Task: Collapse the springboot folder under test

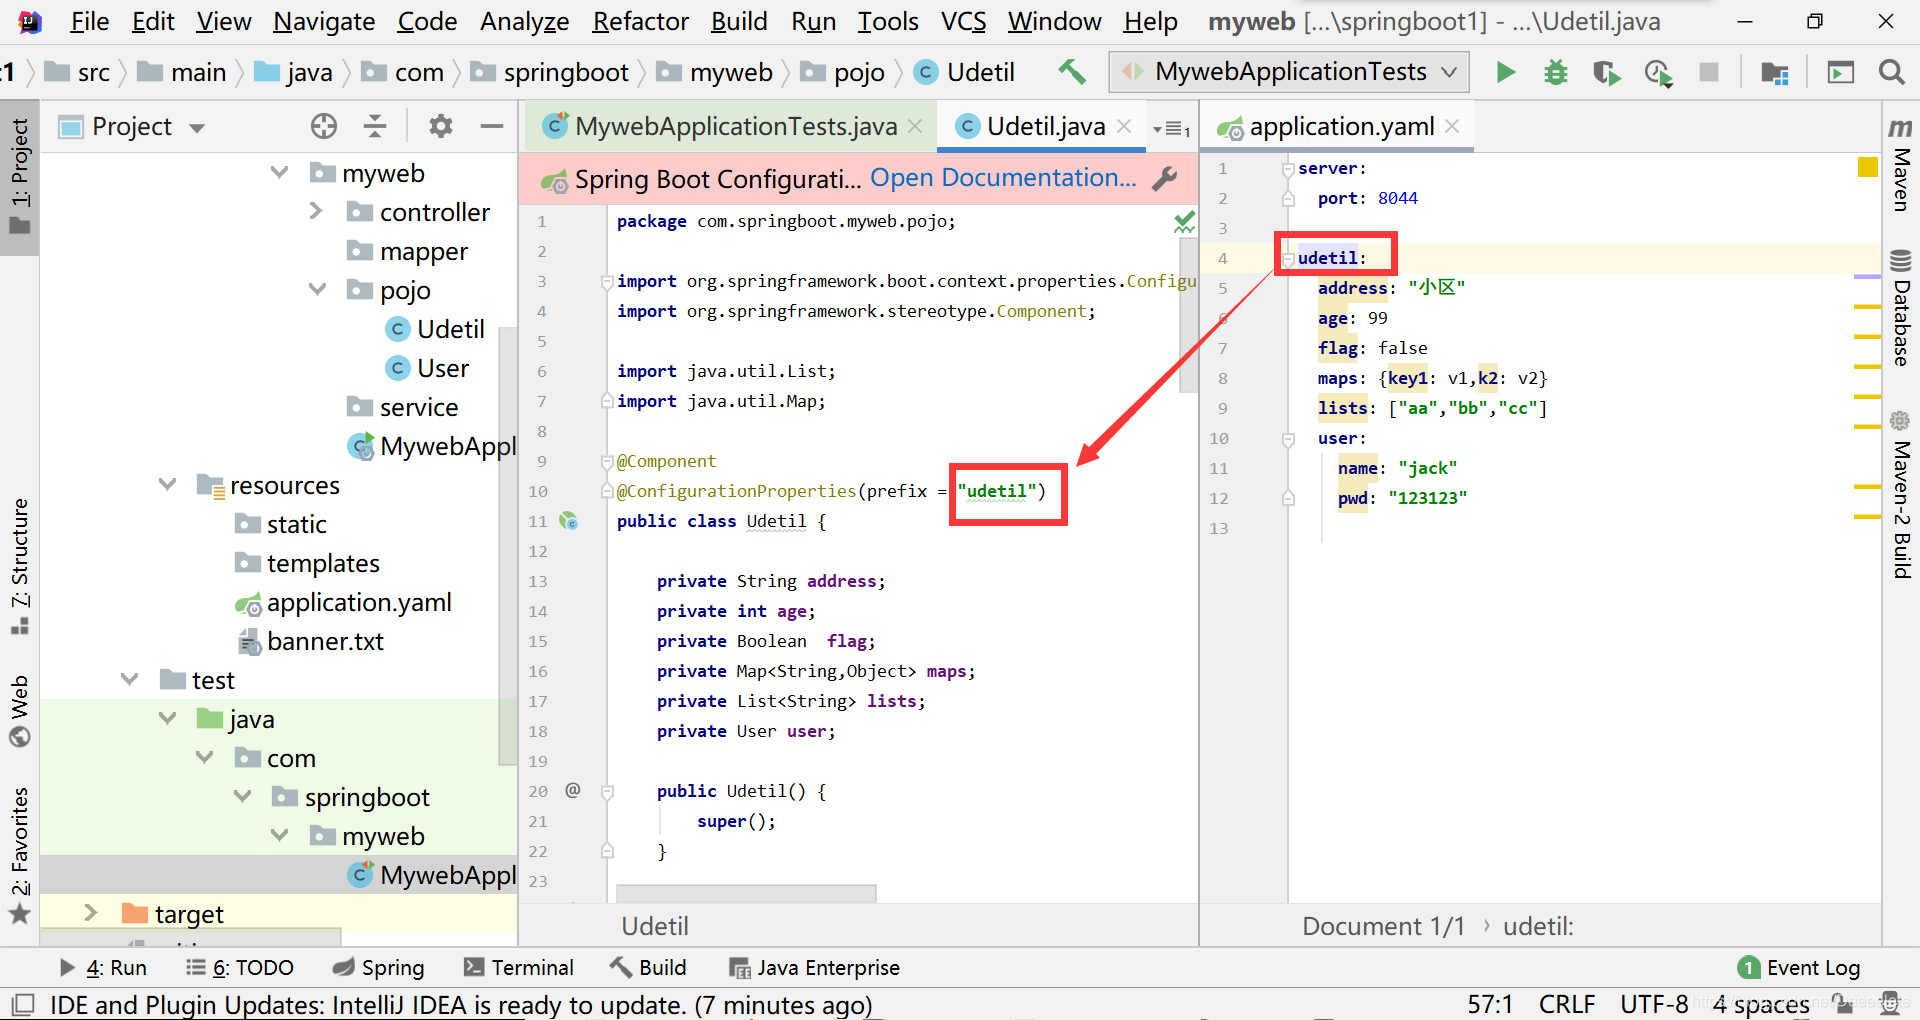Action: pos(242,796)
